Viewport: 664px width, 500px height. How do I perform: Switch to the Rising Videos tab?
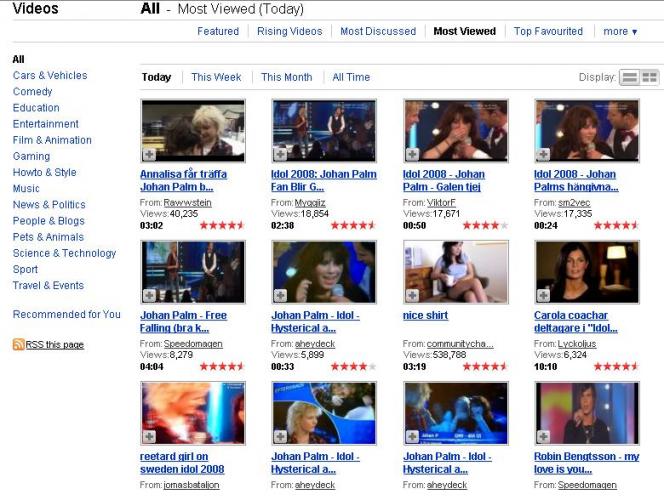[289, 31]
